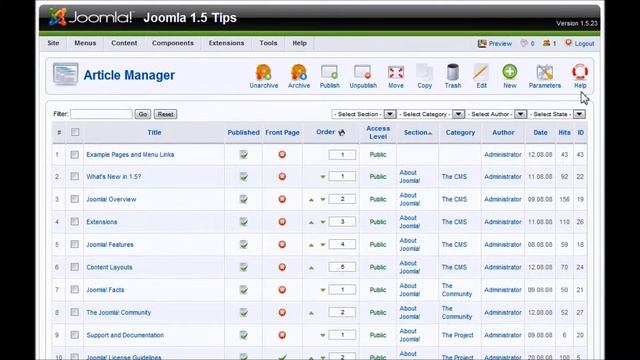Open the Select Section dropdown

(364, 114)
